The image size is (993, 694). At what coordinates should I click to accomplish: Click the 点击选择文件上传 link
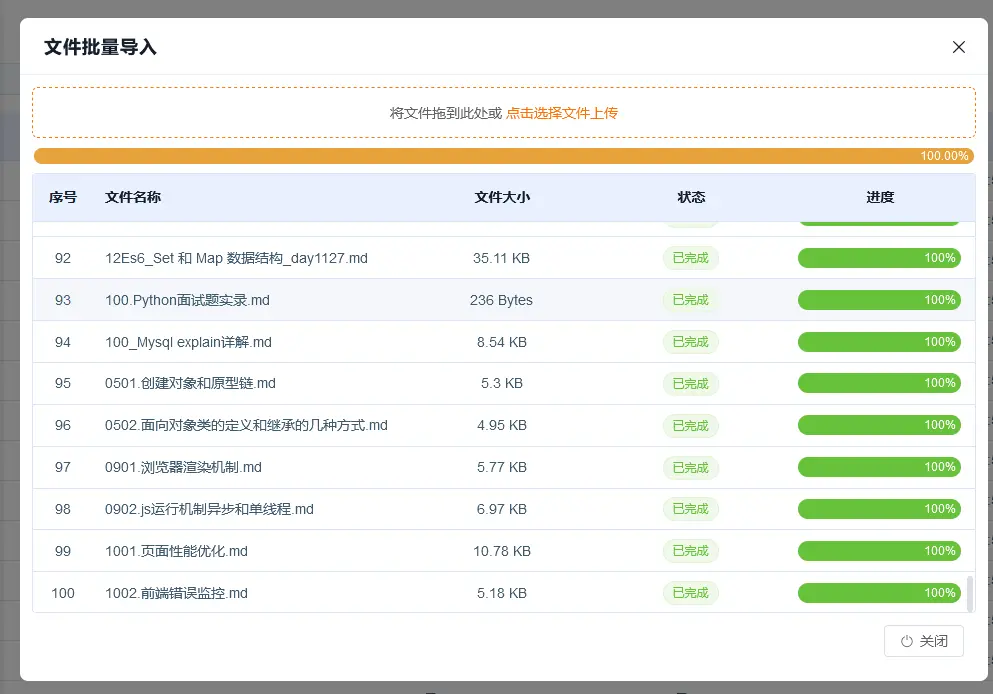click(561, 113)
